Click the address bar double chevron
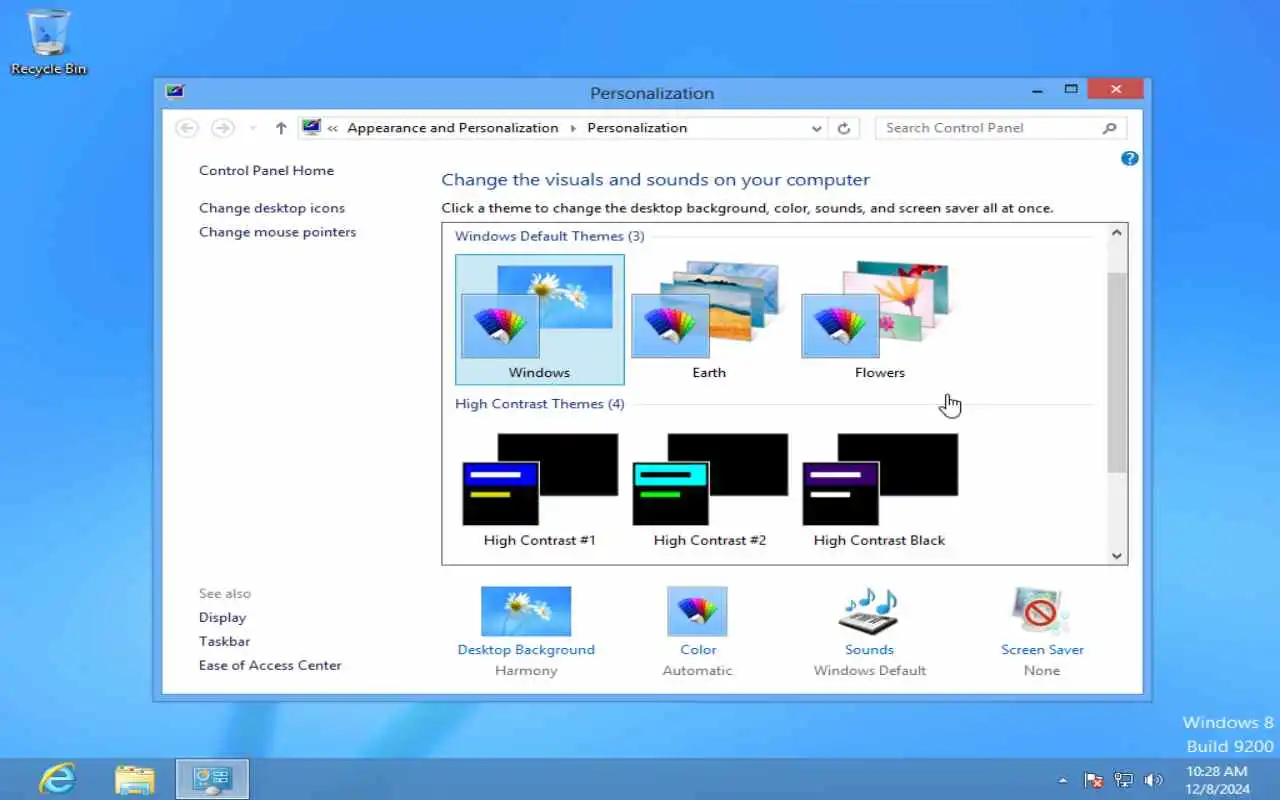 (333, 128)
